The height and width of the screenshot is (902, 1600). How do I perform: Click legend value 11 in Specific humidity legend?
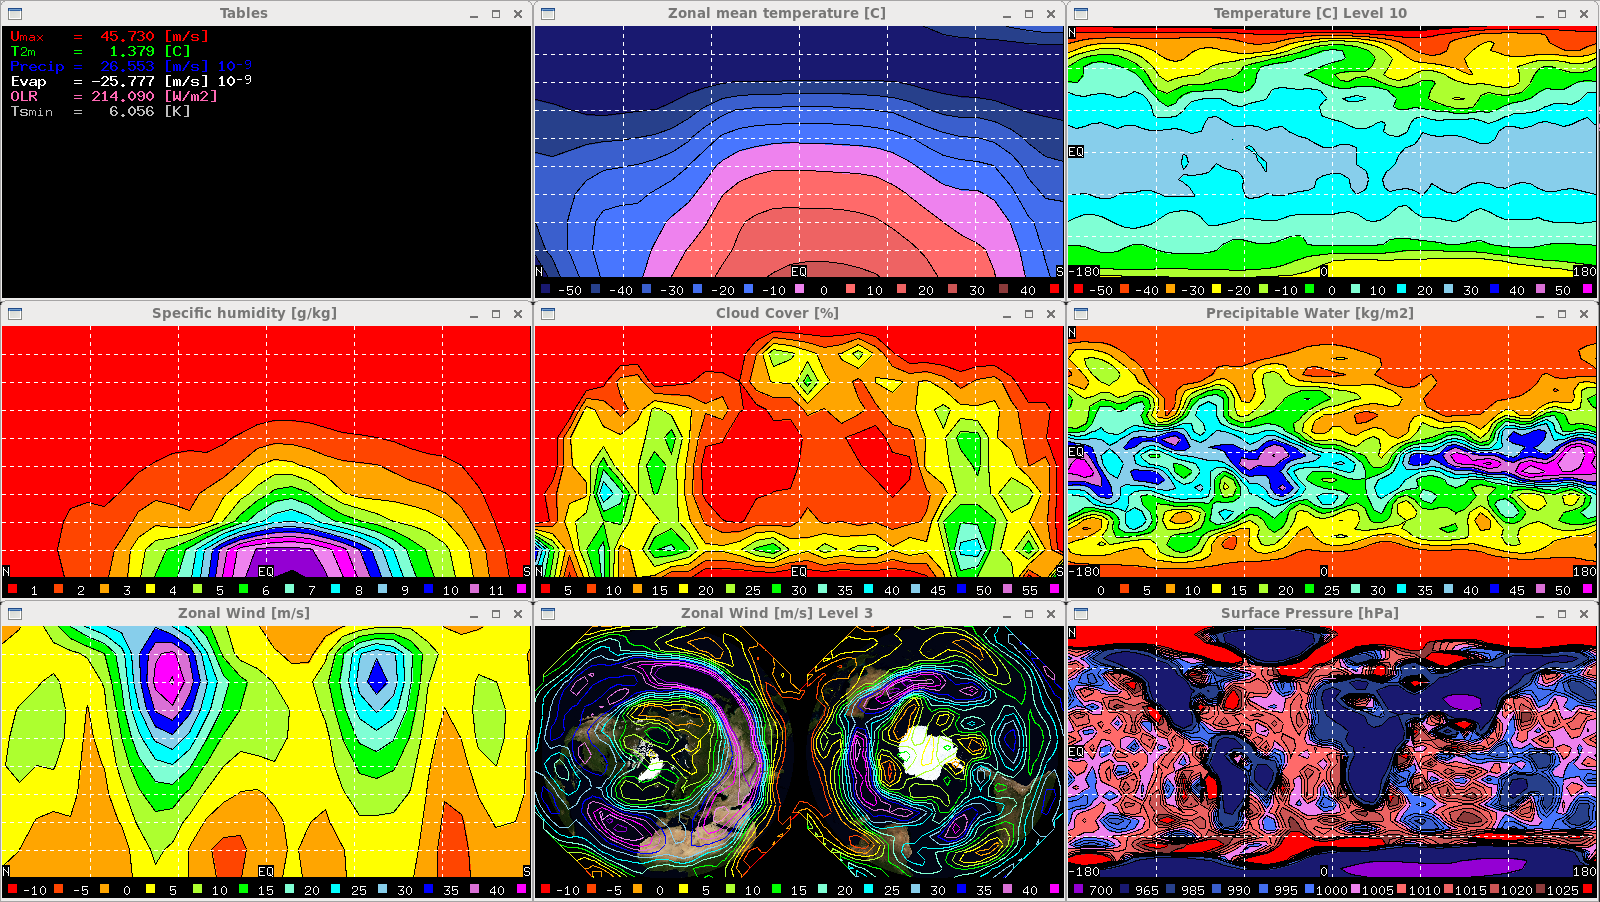click(496, 590)
